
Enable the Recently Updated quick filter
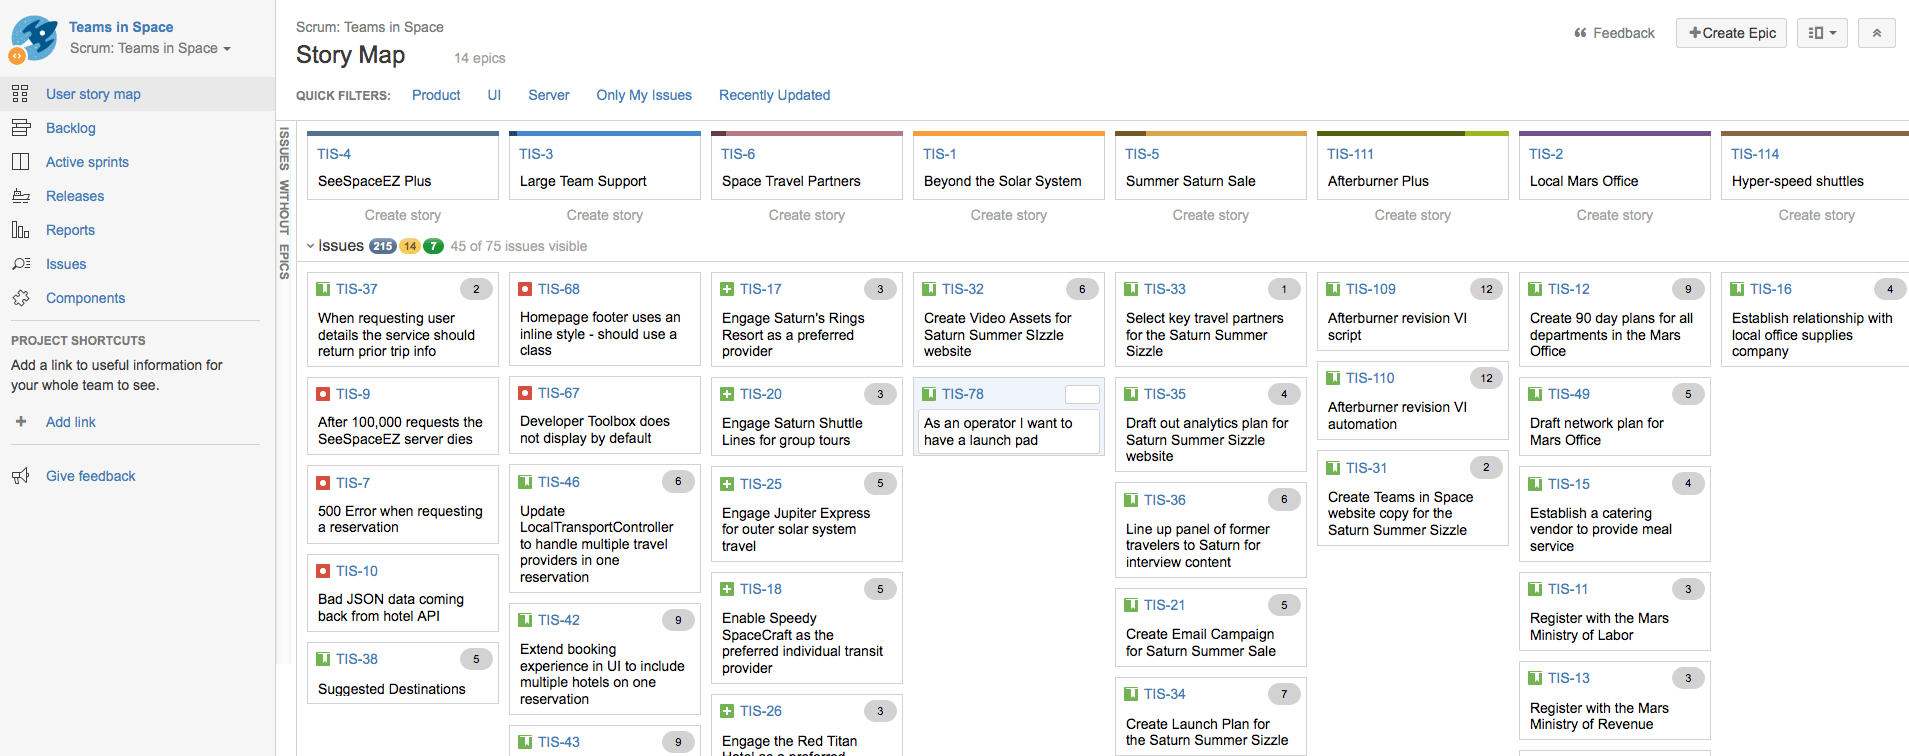pyautogui.click(x=774, y=95)
